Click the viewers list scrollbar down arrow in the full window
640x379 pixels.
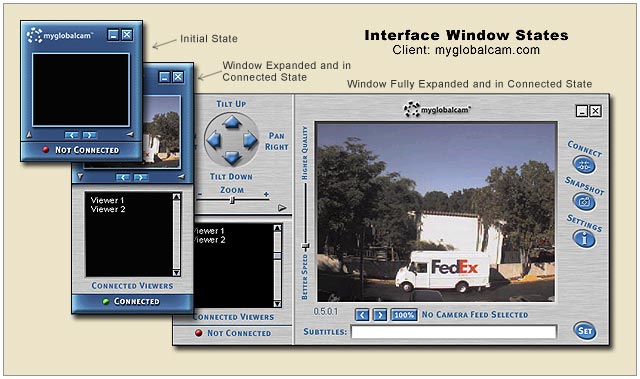[277, 304]
